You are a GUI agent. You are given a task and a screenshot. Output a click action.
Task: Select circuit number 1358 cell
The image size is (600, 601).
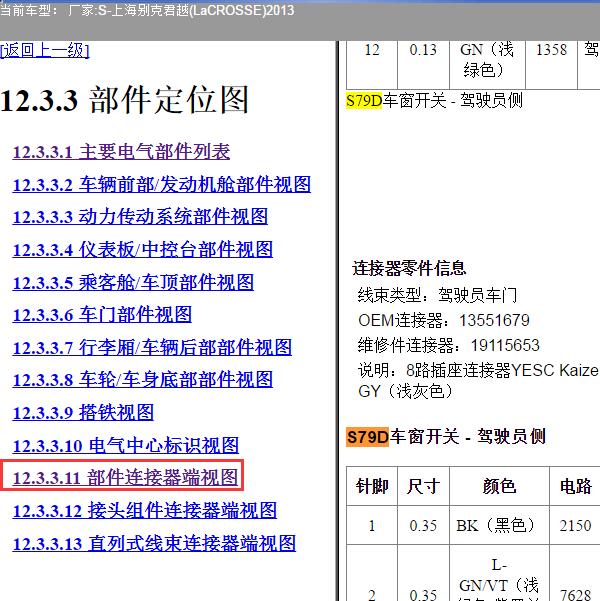pos(551,64)
